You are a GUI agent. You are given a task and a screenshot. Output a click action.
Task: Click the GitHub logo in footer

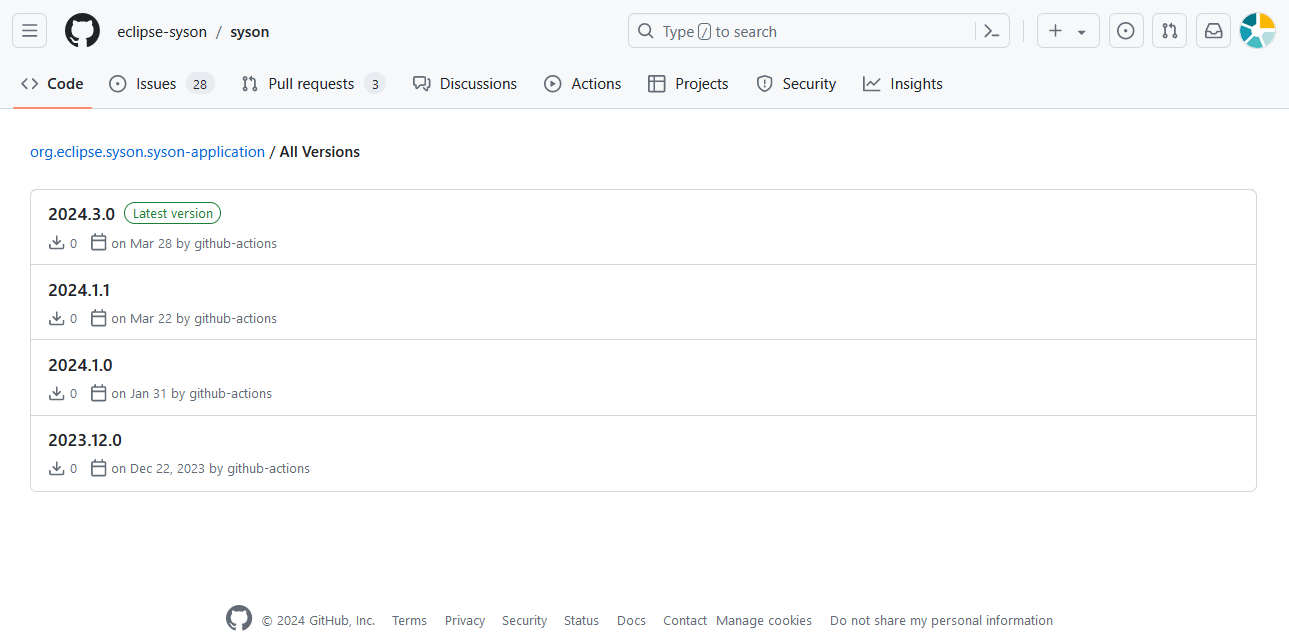pos(239,619)
